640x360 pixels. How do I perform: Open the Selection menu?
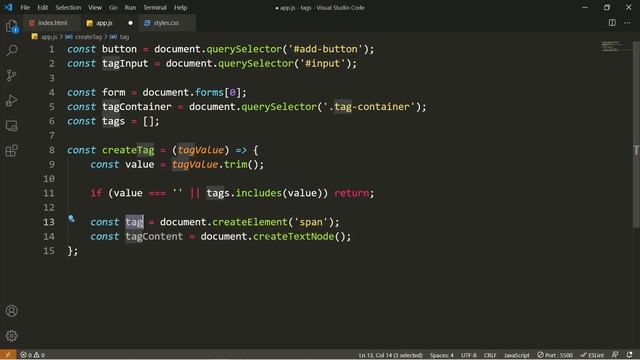click(x=68, y=7)
